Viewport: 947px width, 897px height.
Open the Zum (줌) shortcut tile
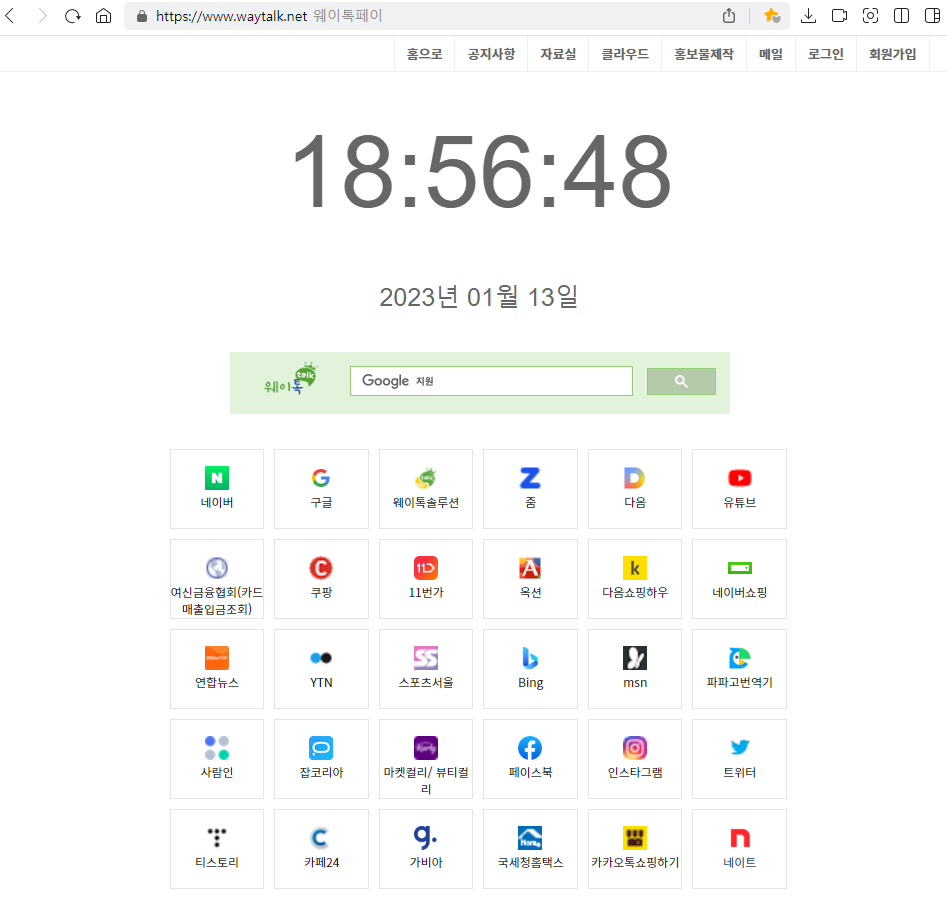[530, 489]
